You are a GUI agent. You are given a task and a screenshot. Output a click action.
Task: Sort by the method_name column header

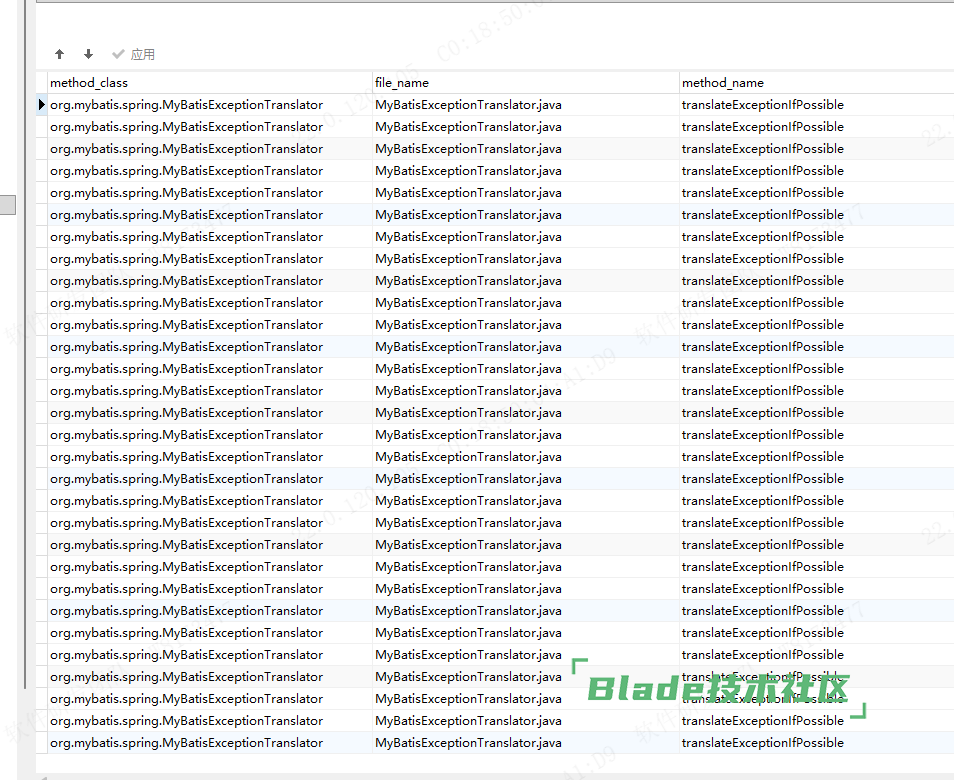click(815, 83)
